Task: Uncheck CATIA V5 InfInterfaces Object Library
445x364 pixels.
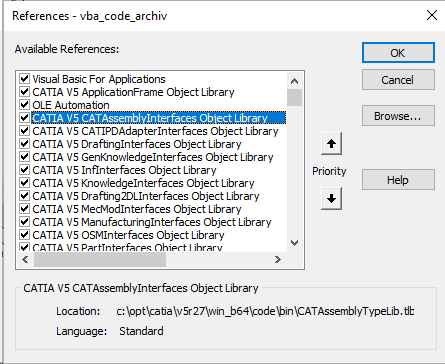Action: click(24, 170)
